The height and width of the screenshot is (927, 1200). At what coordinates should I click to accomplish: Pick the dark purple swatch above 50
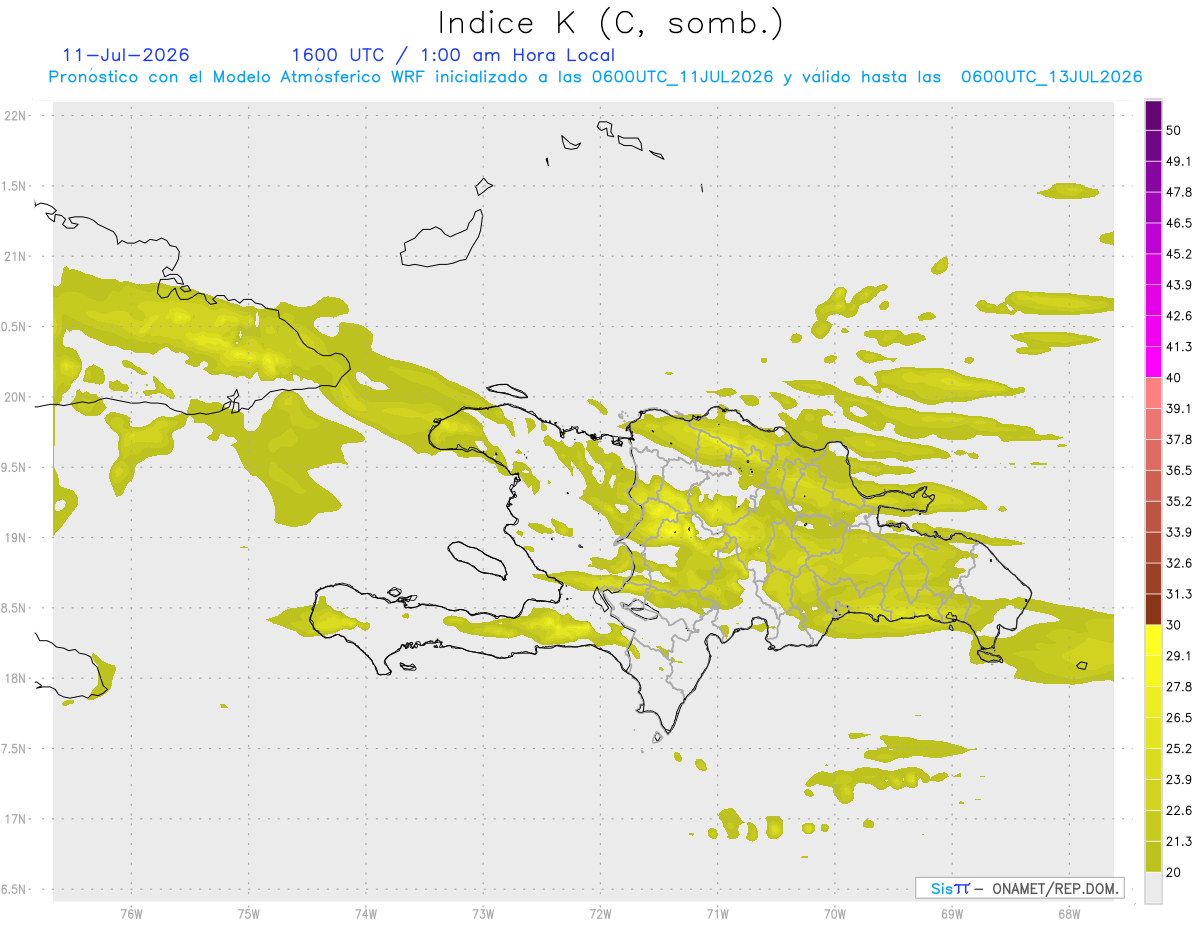coord(1153,116)
